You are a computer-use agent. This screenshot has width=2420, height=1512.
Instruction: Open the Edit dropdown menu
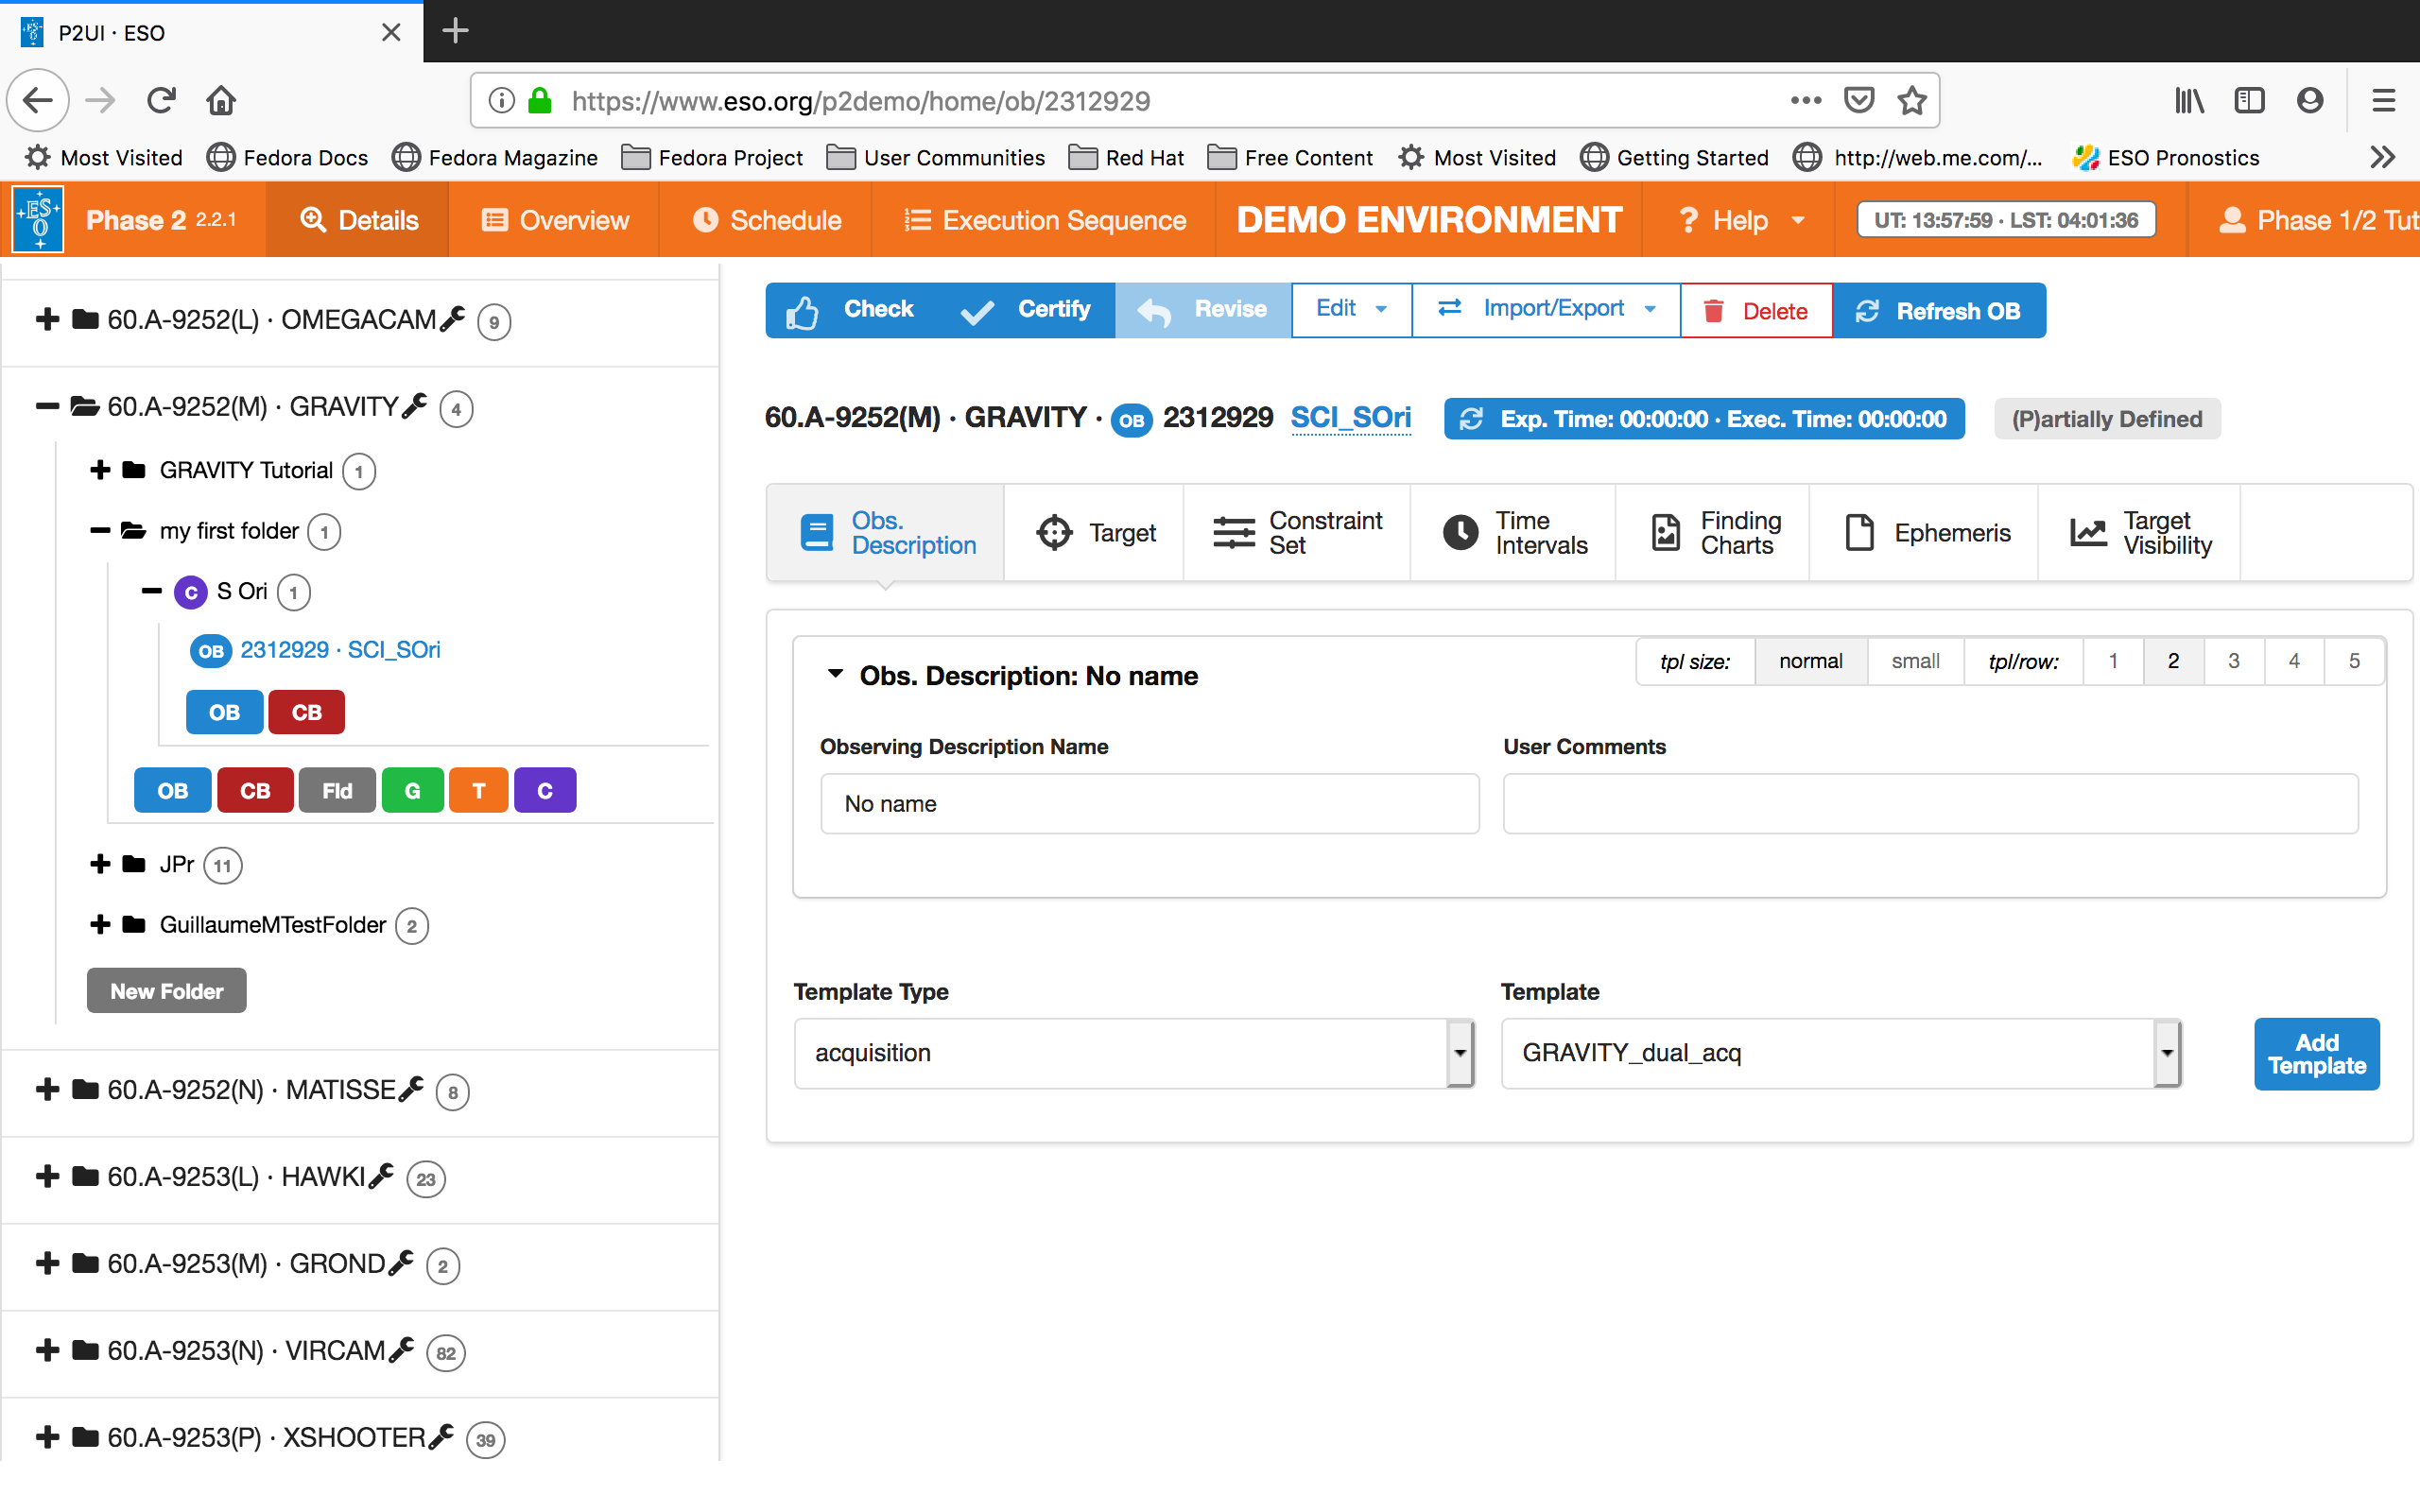1351,309
